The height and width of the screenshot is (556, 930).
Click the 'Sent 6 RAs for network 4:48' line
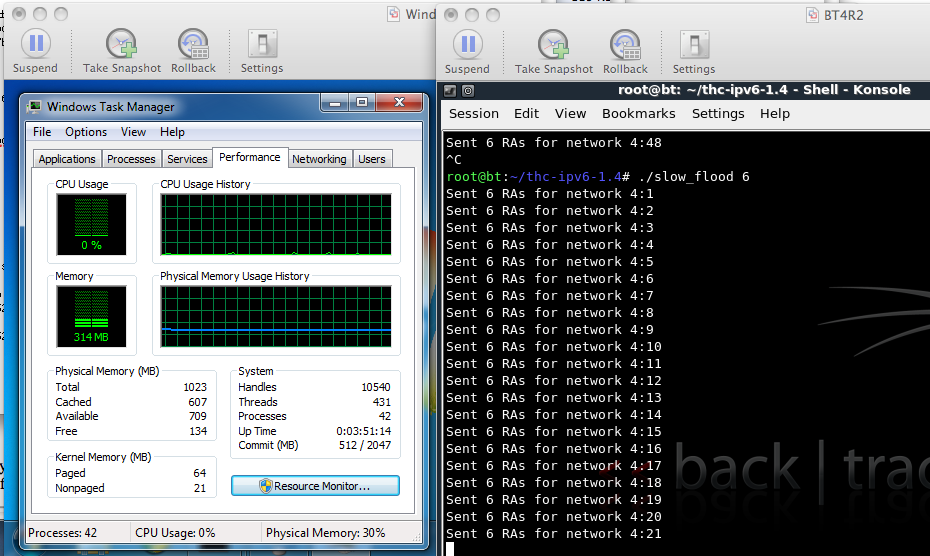[x=553, y=143]
